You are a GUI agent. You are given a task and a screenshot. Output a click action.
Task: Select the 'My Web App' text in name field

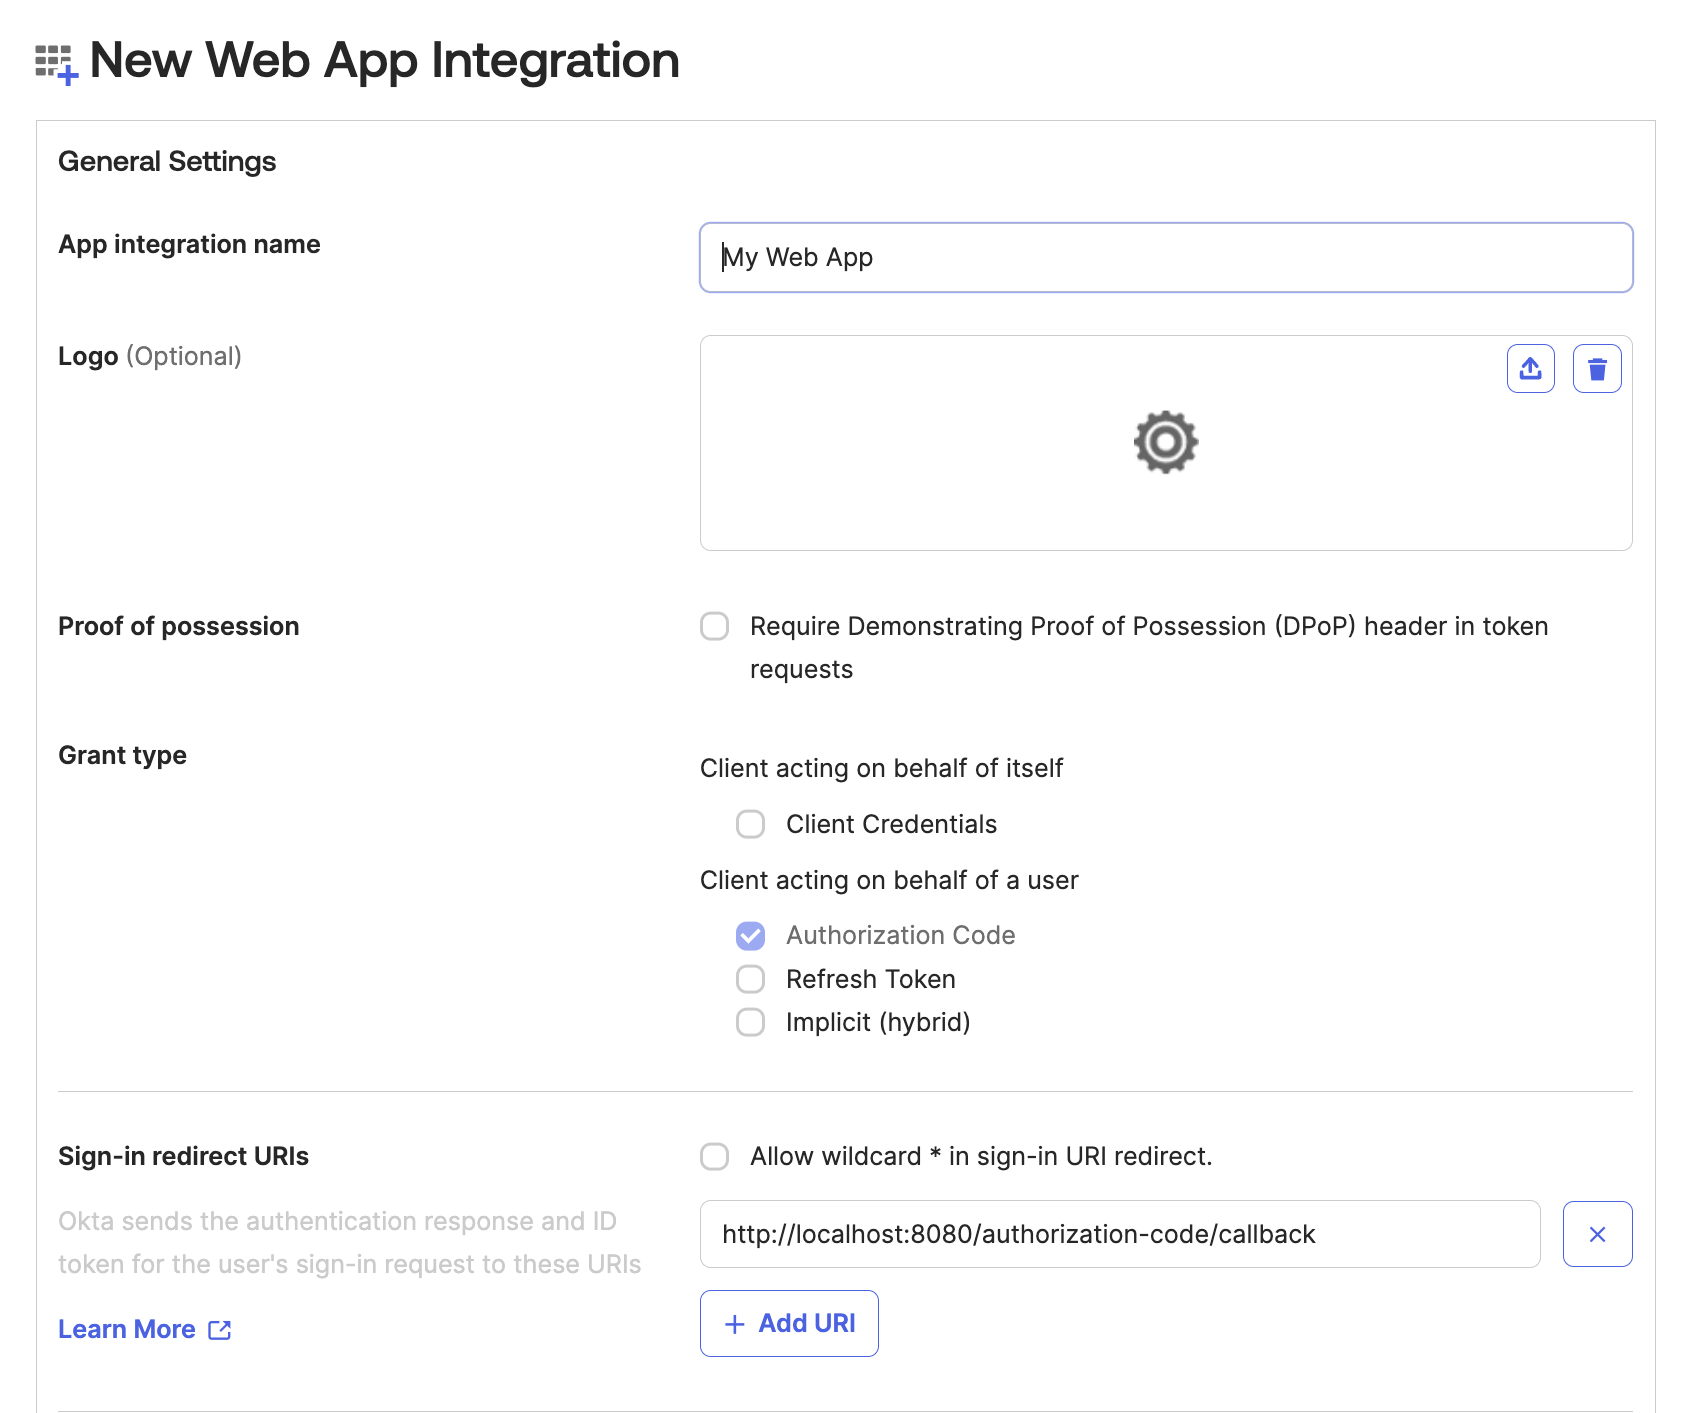tap(797, 257)
